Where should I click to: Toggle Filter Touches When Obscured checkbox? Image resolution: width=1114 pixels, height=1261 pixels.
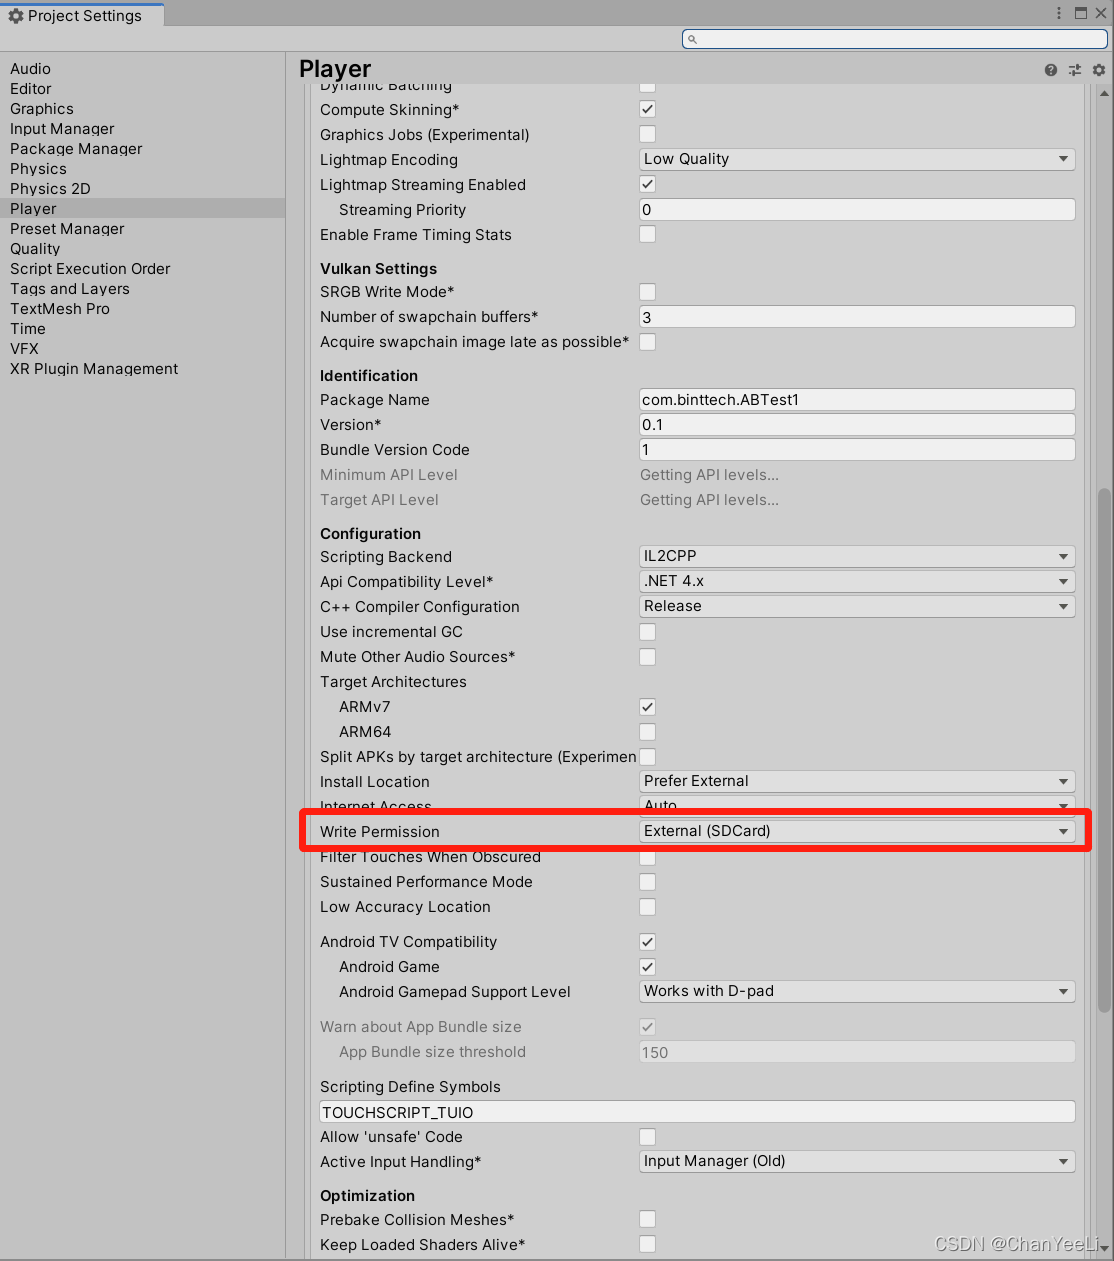[x=648, y=858]
